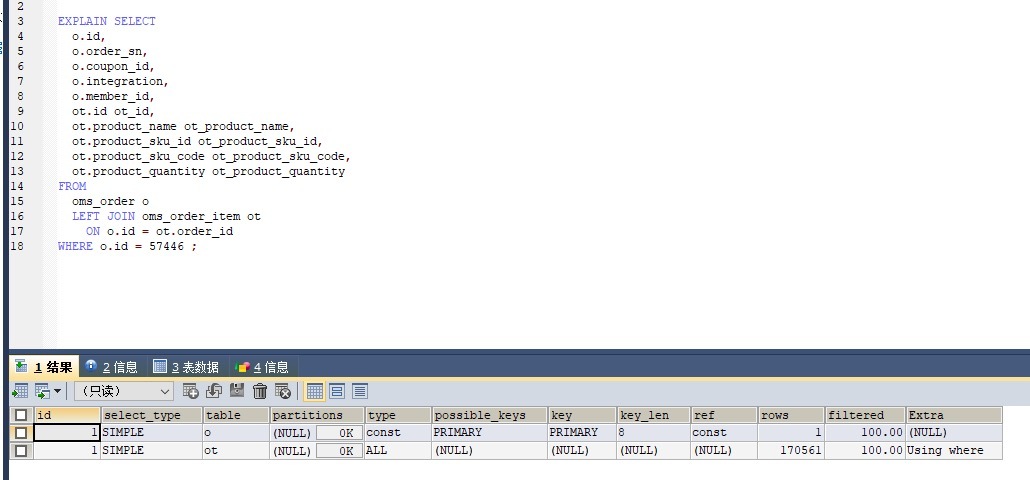1030x480 pixels.
Task: Check the select-all checkbox in header row
Action: [21, 415]
